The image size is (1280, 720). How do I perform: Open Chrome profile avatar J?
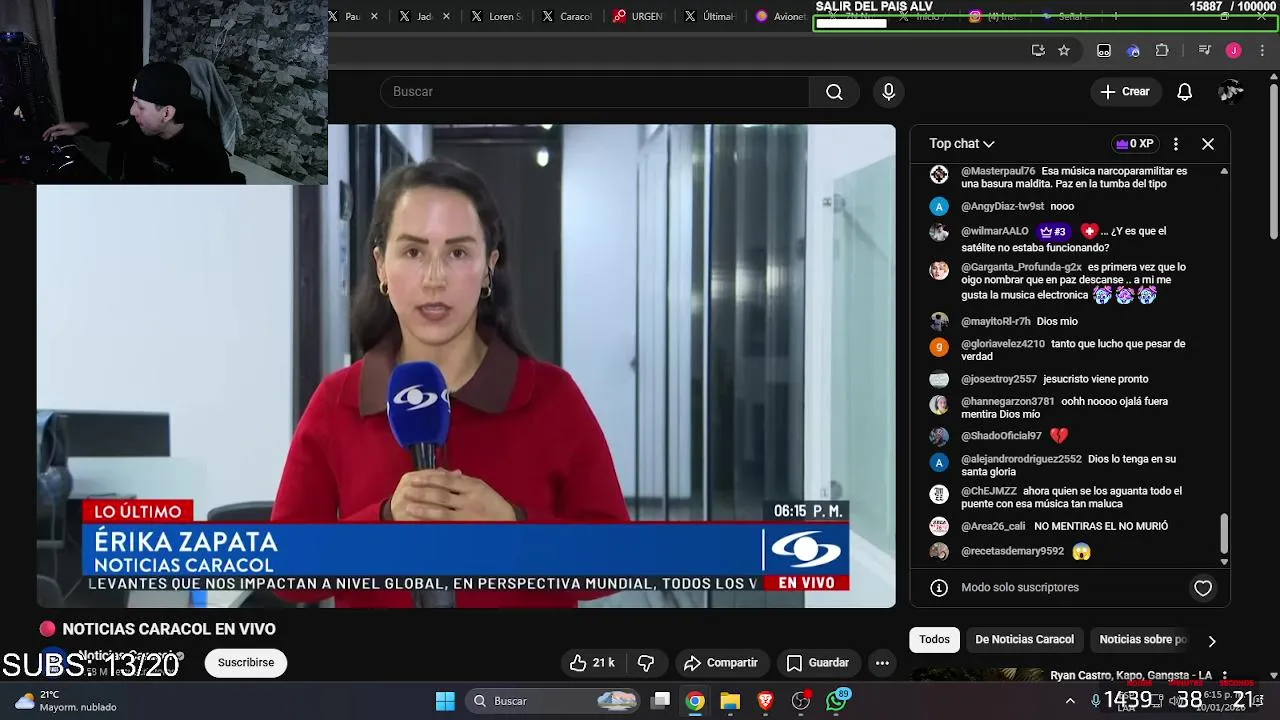coord(1234,50)
